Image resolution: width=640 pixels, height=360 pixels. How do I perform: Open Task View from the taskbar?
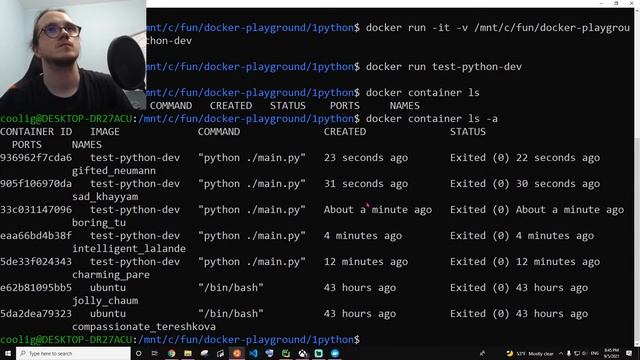(155, 353)
